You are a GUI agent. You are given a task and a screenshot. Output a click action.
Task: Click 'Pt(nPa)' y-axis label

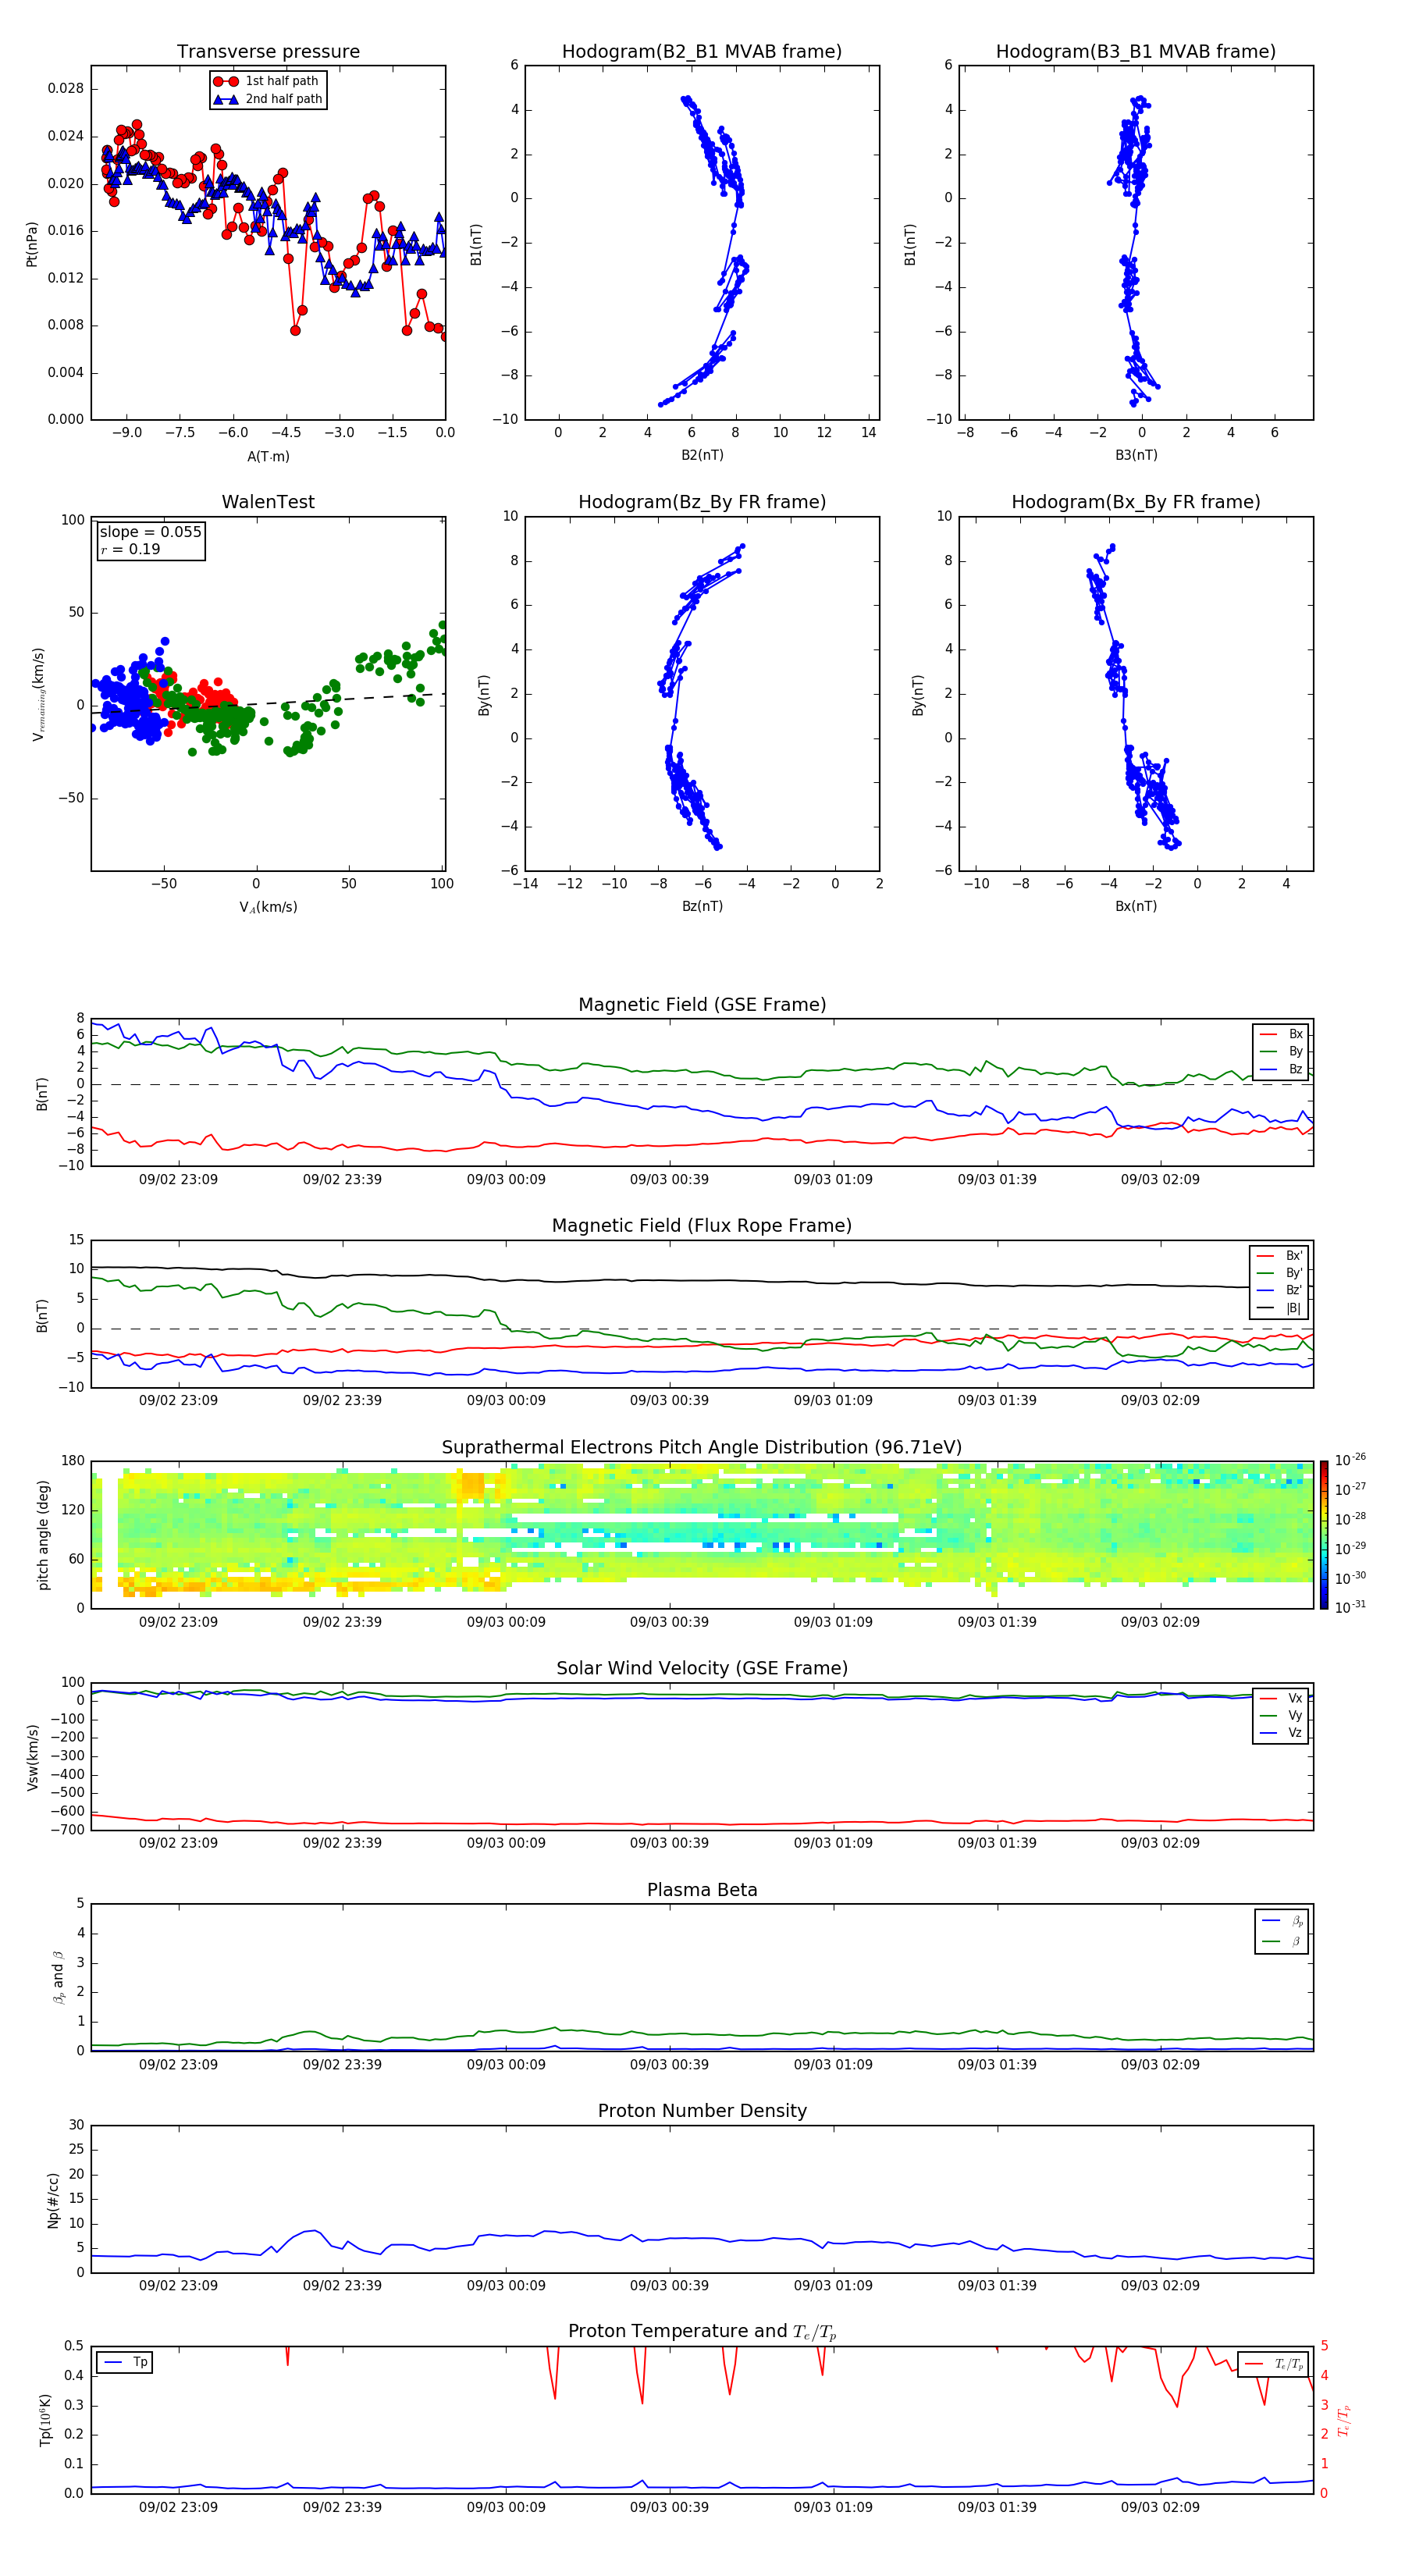[32, 243]
